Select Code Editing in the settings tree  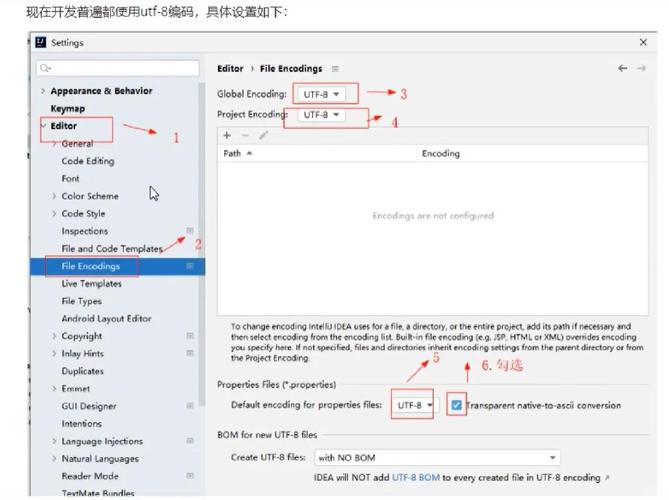tap(88, 161)
